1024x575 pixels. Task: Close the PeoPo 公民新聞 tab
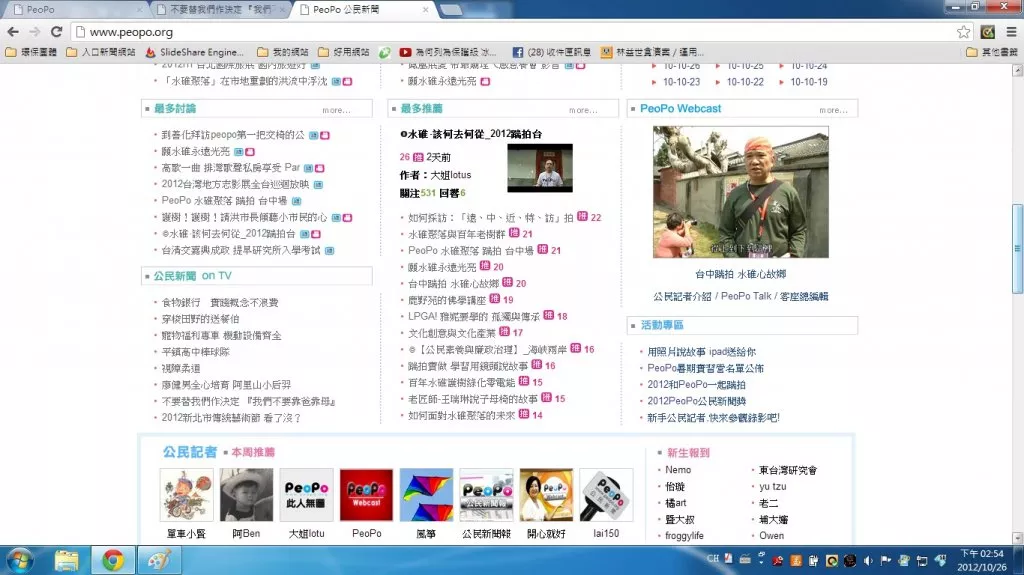[x=426, y=10]
